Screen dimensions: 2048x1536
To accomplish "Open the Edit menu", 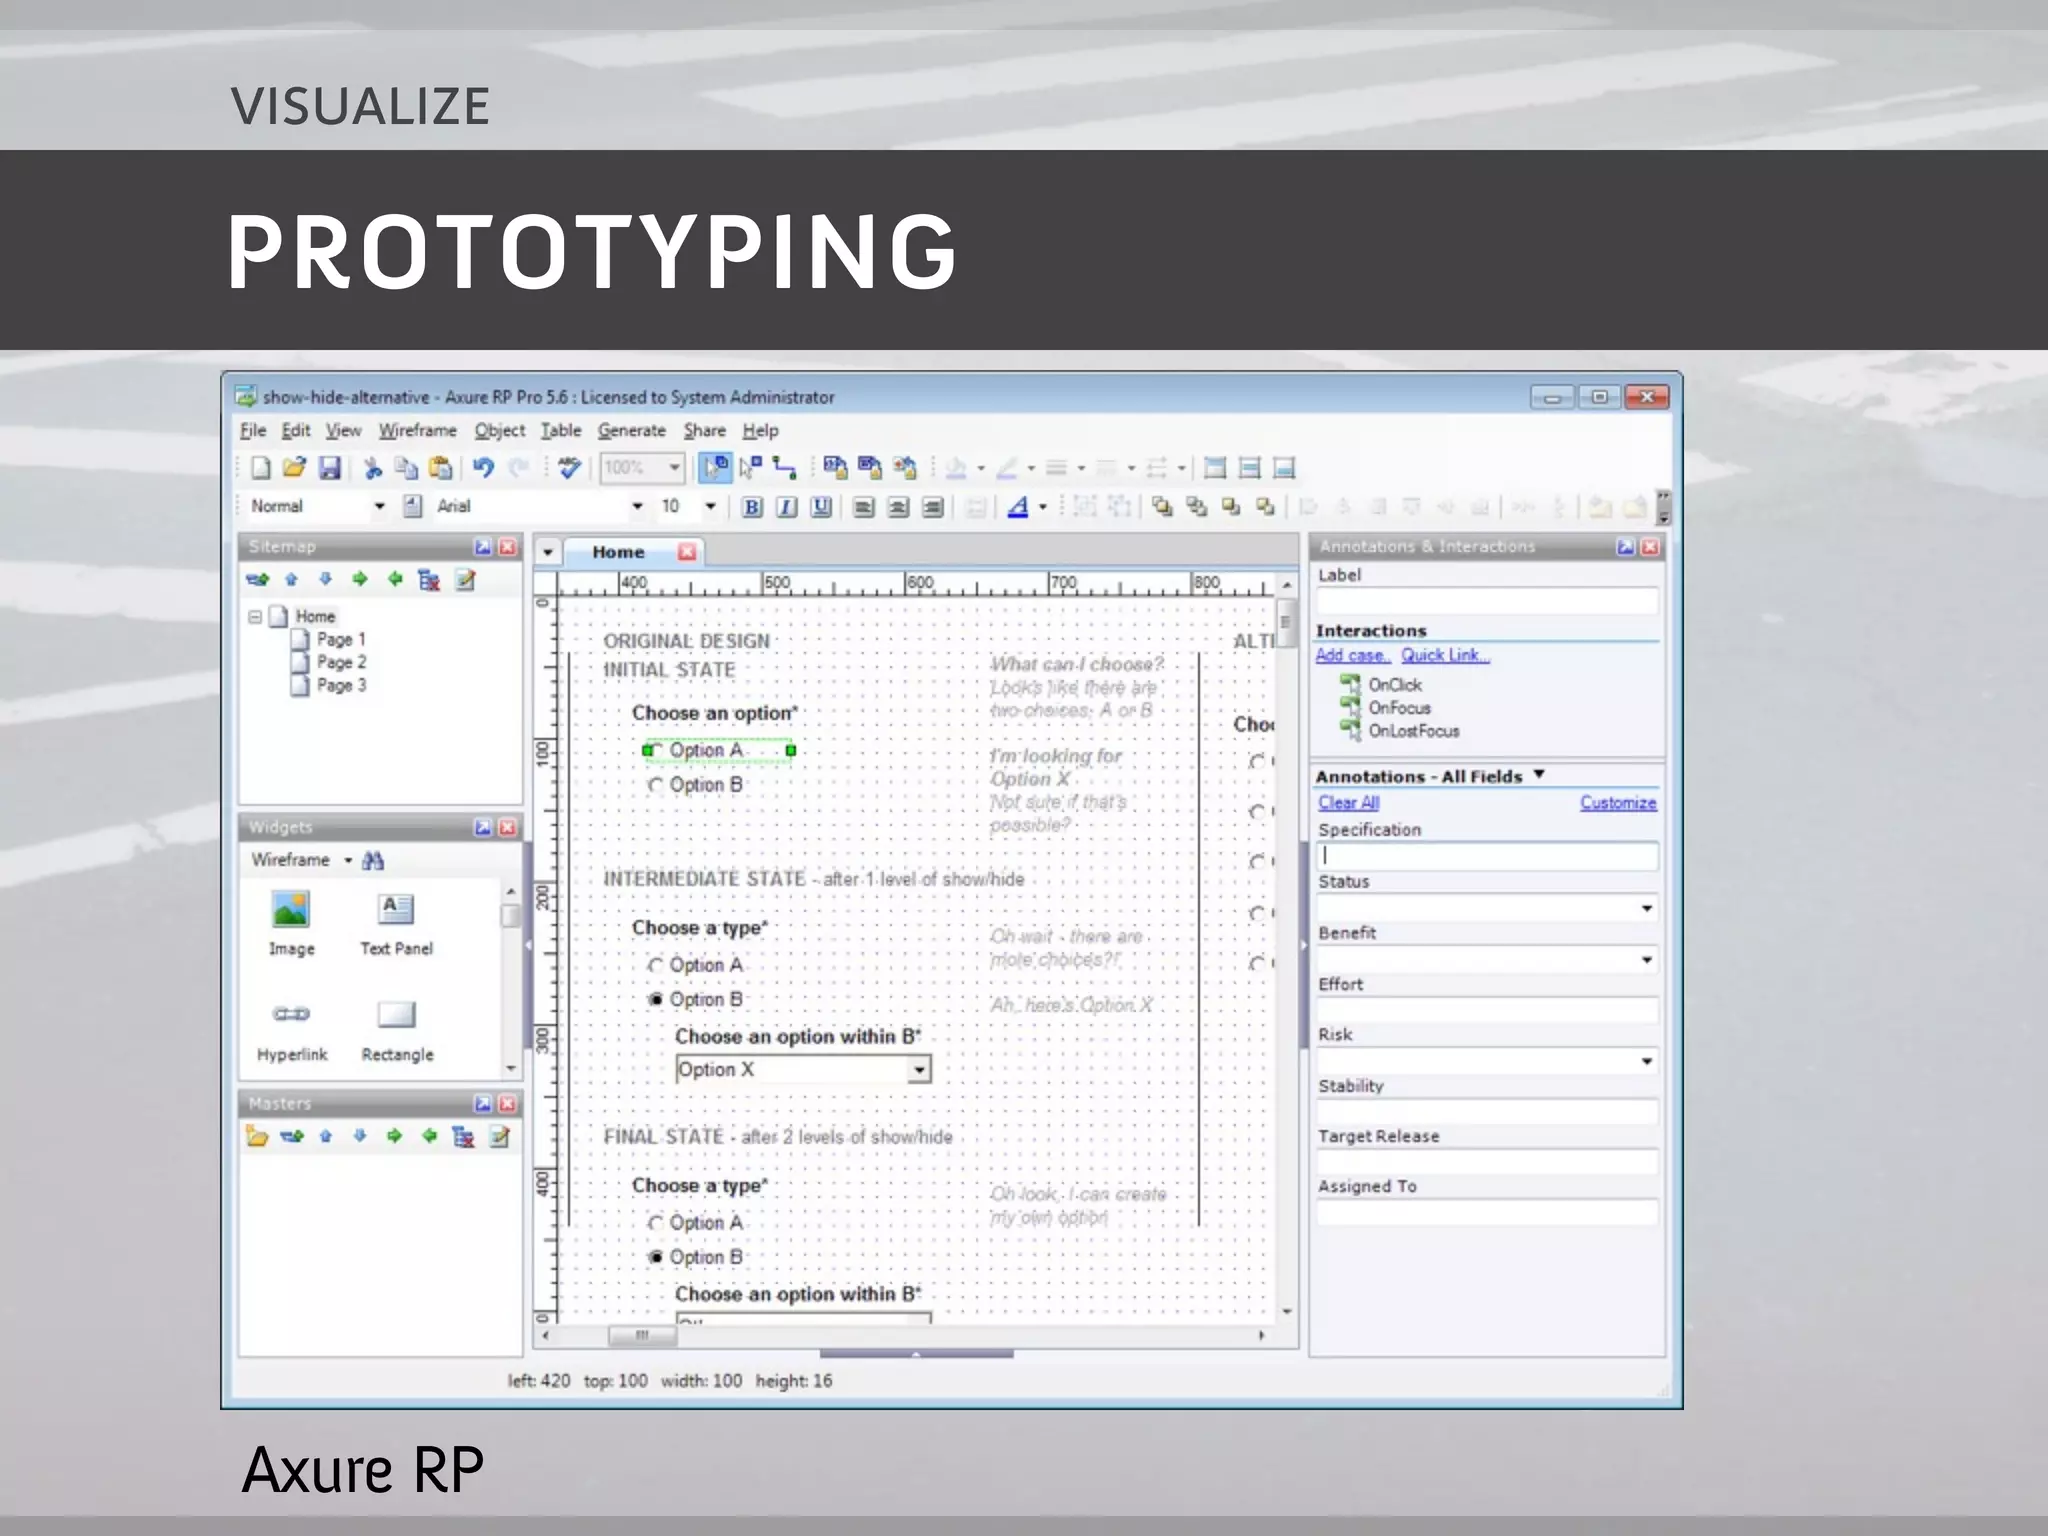I will 296,431.
